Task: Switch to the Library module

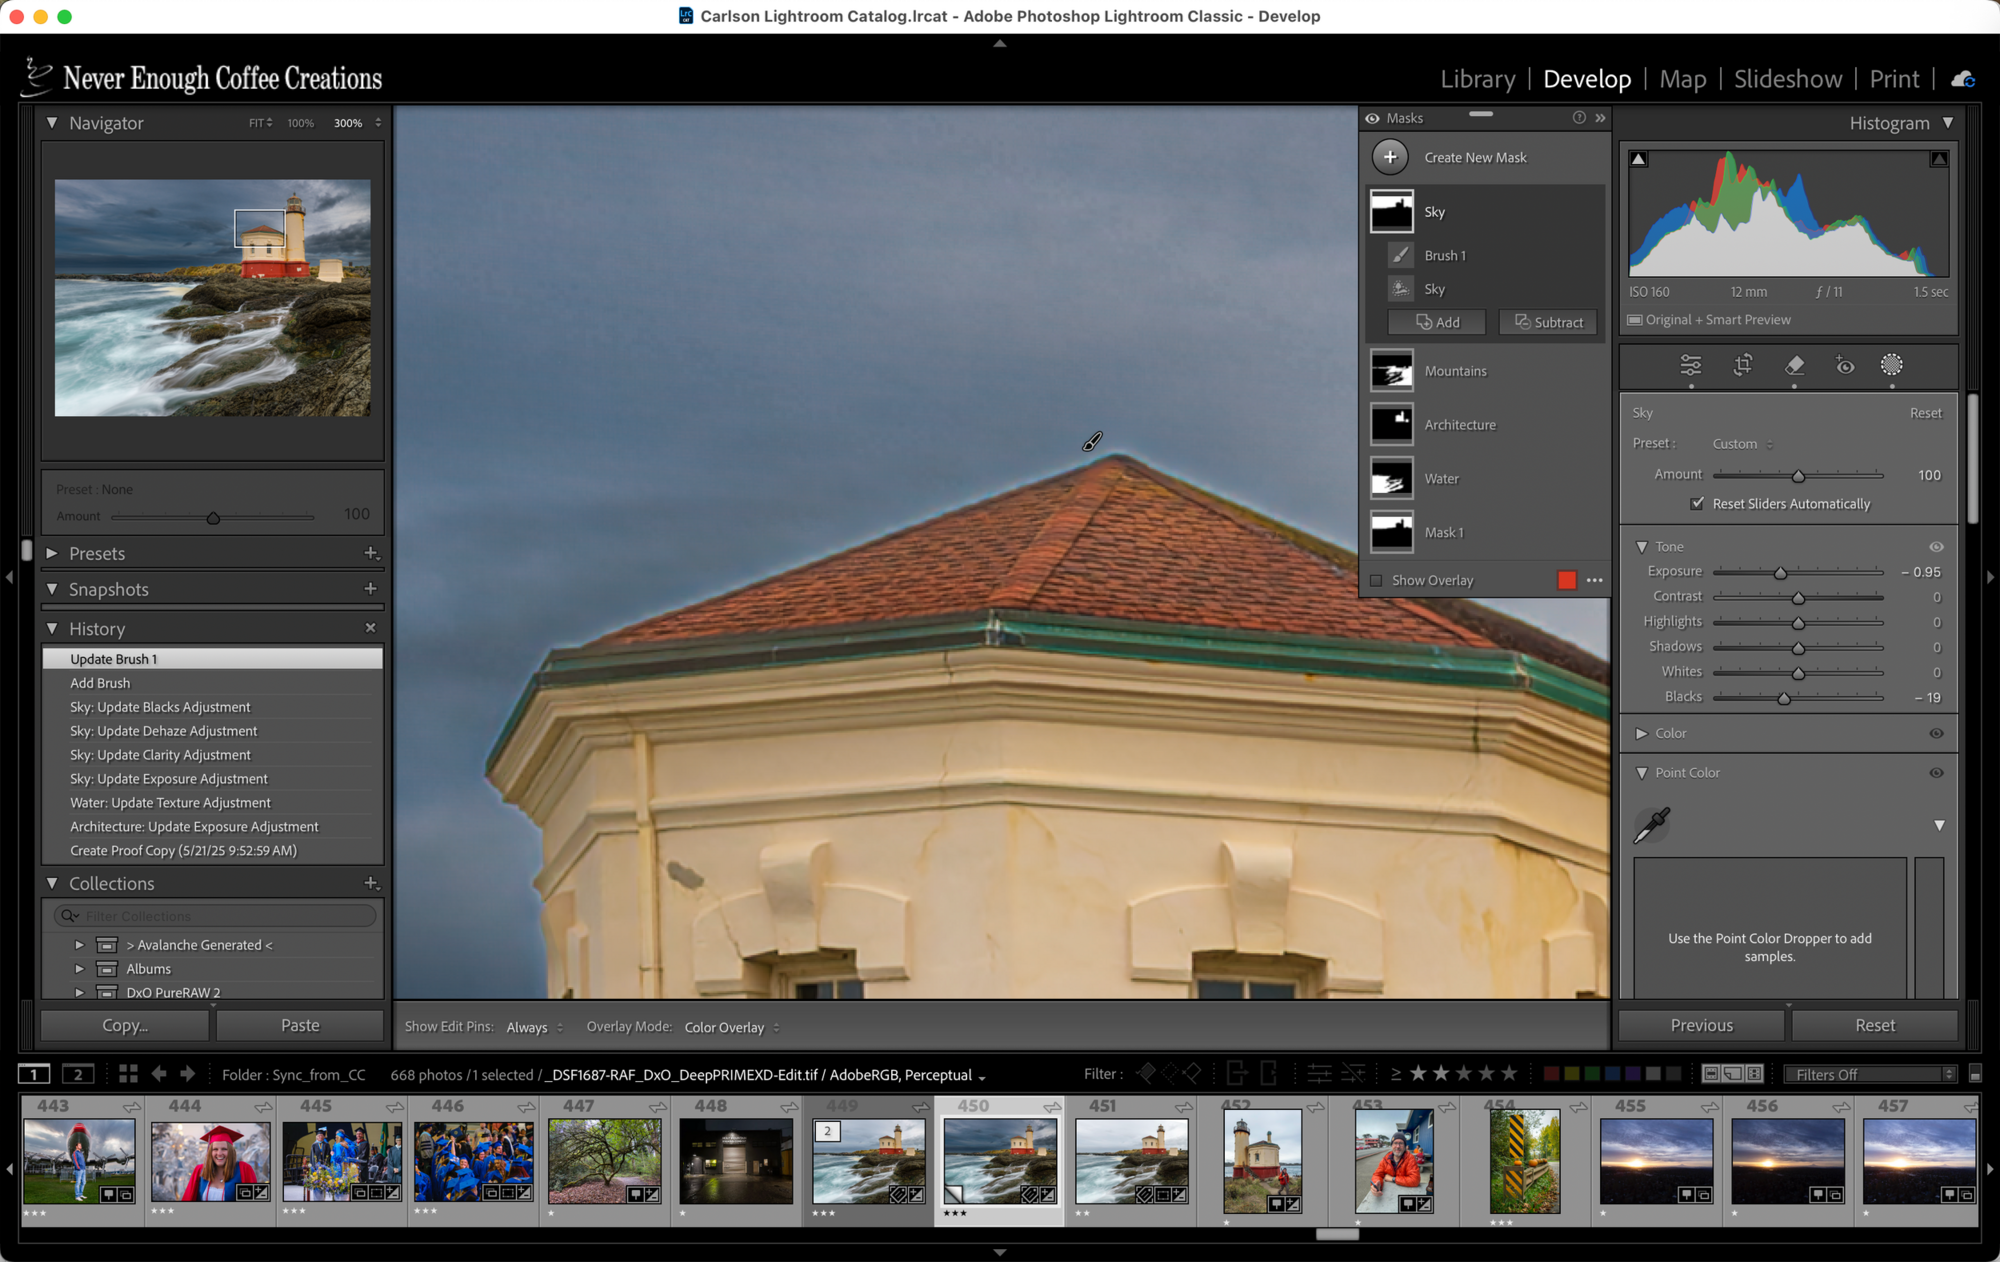Action: [1477, 79]
